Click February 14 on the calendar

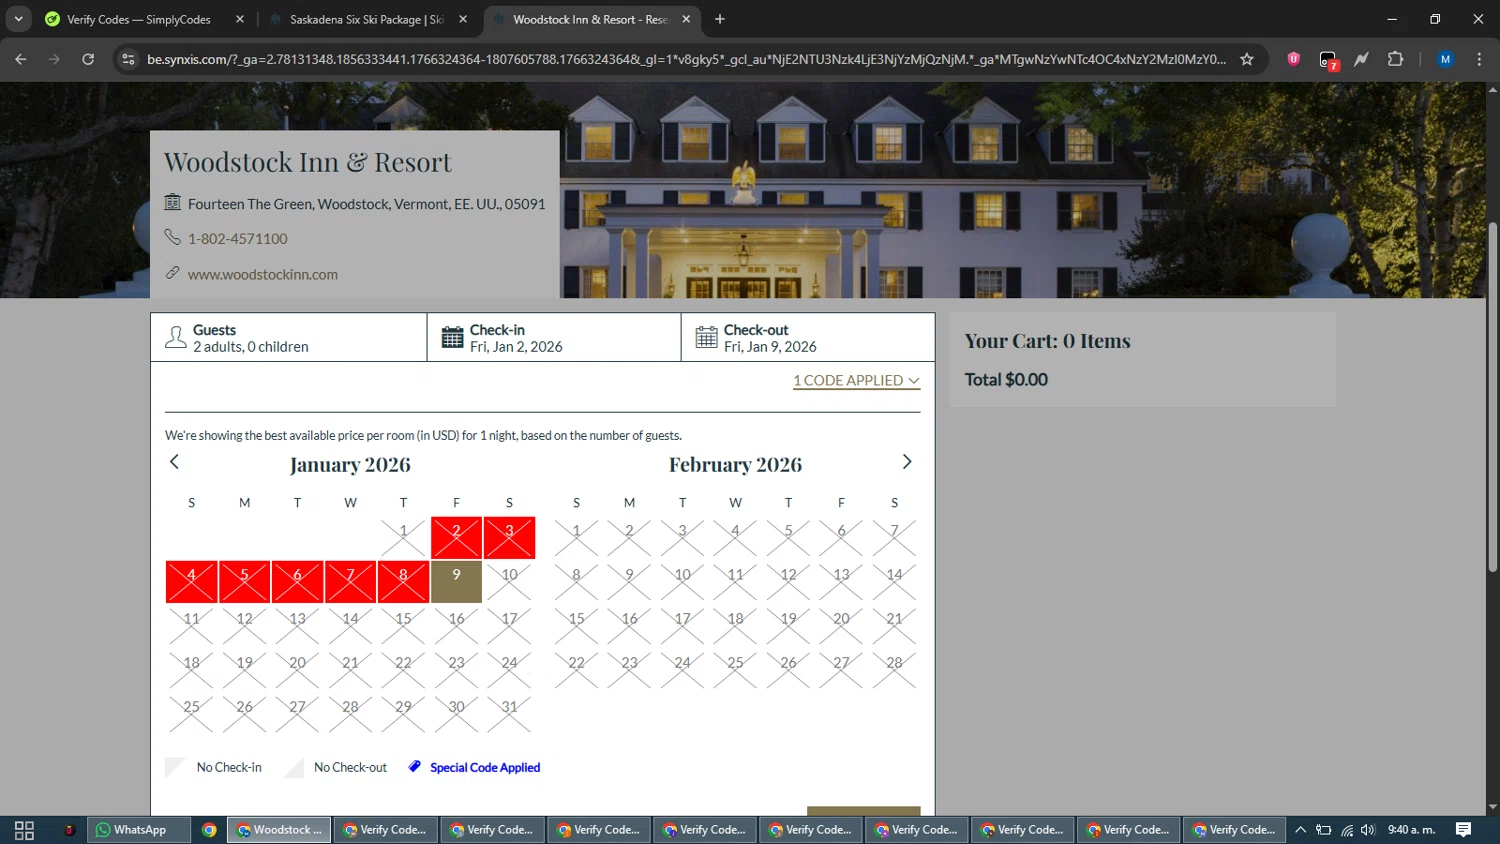coord(895,582)
